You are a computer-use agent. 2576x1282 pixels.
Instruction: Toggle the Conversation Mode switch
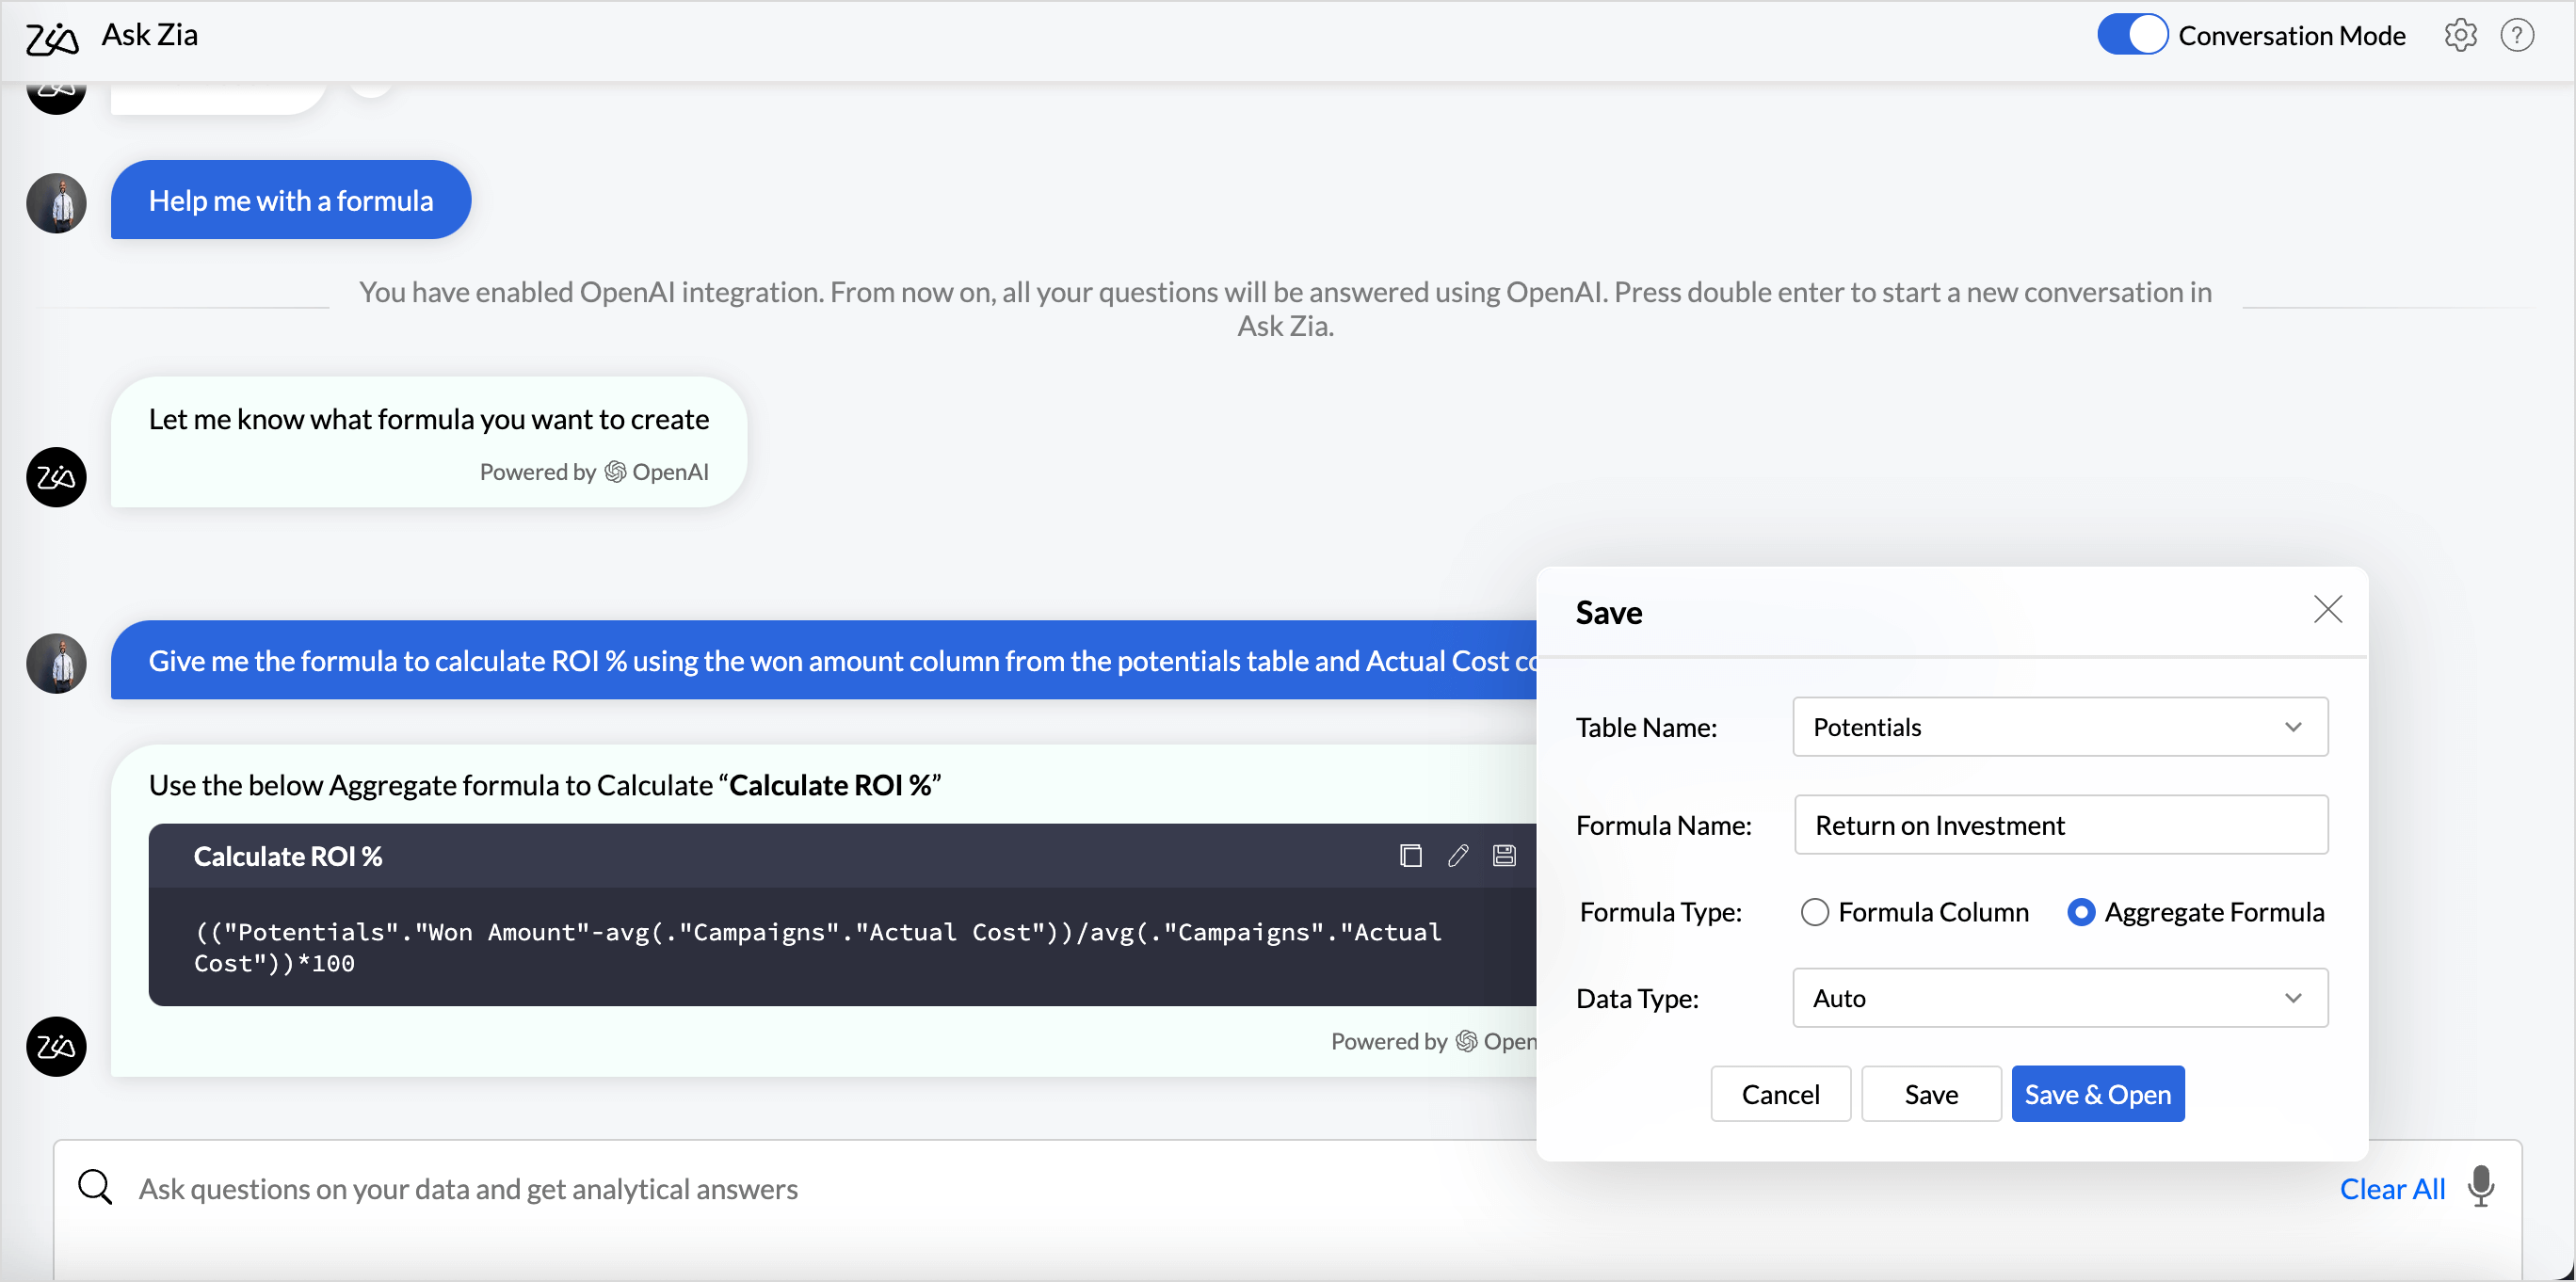(x=2131, y=35)
